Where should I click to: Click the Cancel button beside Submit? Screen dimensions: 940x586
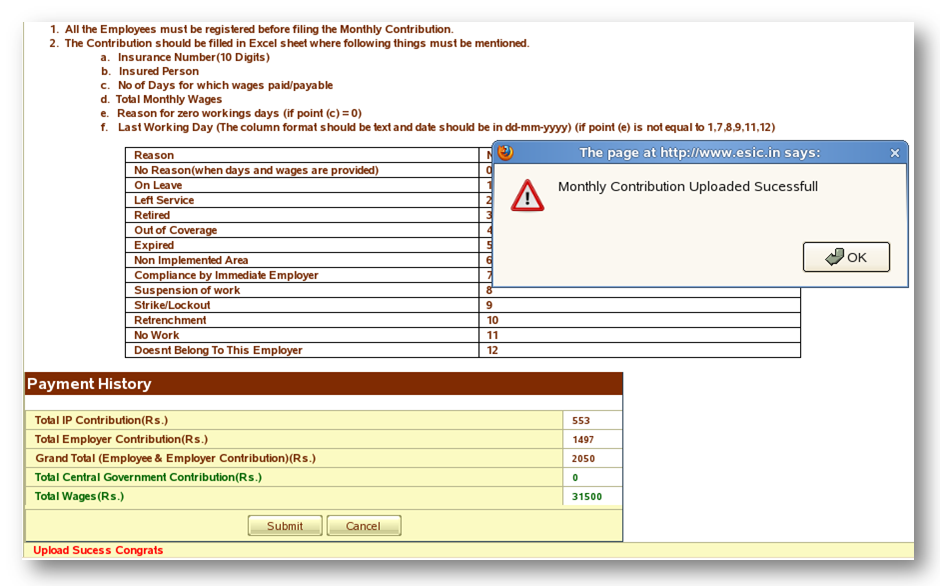point(363,525)
